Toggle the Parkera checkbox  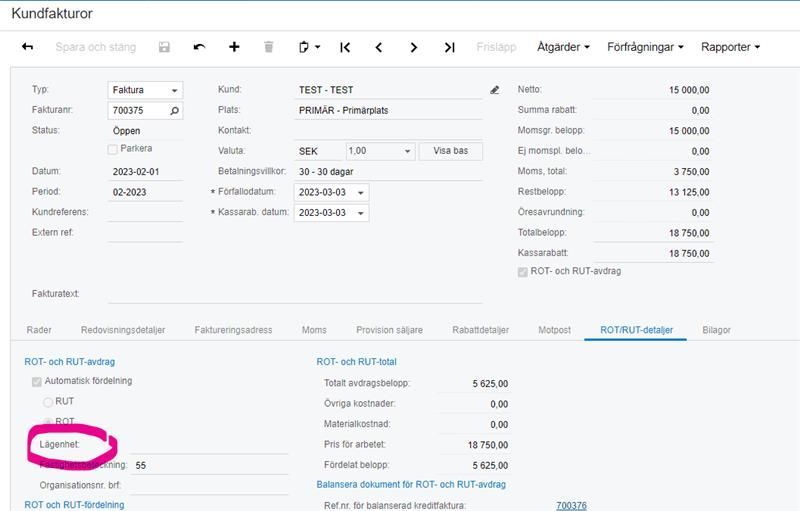point(113,149)
